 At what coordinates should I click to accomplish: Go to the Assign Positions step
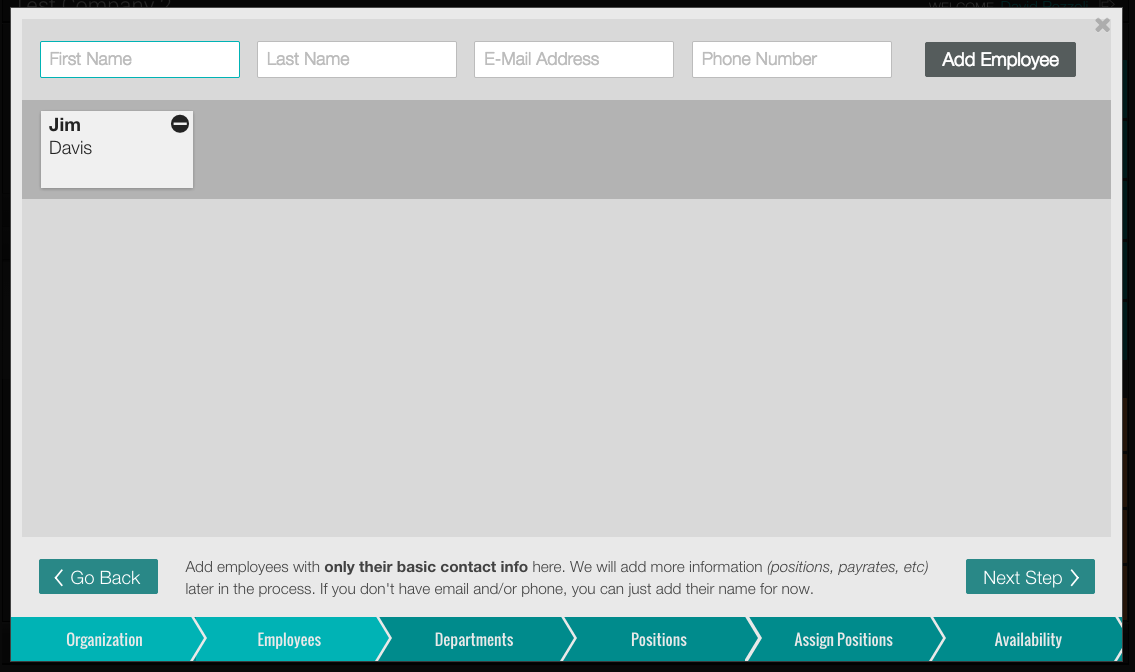(843, 639)
